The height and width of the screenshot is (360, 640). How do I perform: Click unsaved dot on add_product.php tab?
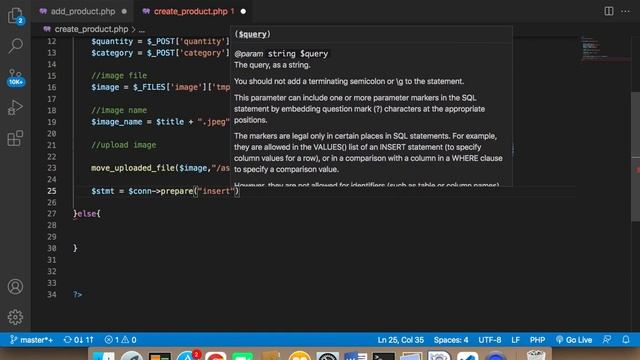click(124, 11)
